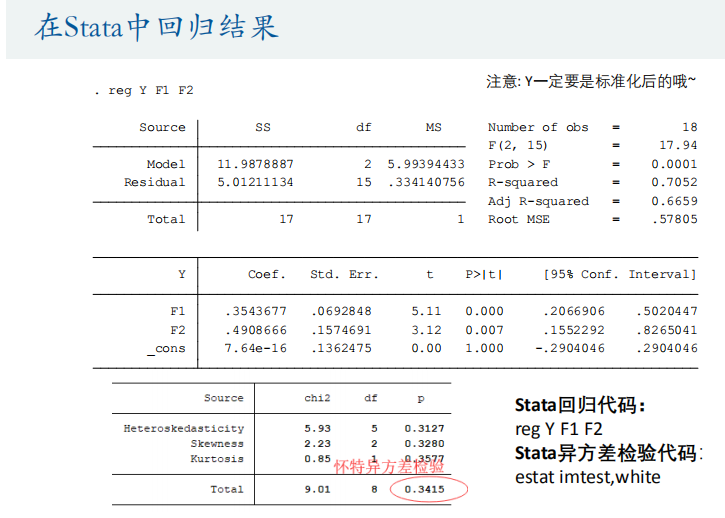Select the R-squared value 0.7052

[x=674, y=182]
